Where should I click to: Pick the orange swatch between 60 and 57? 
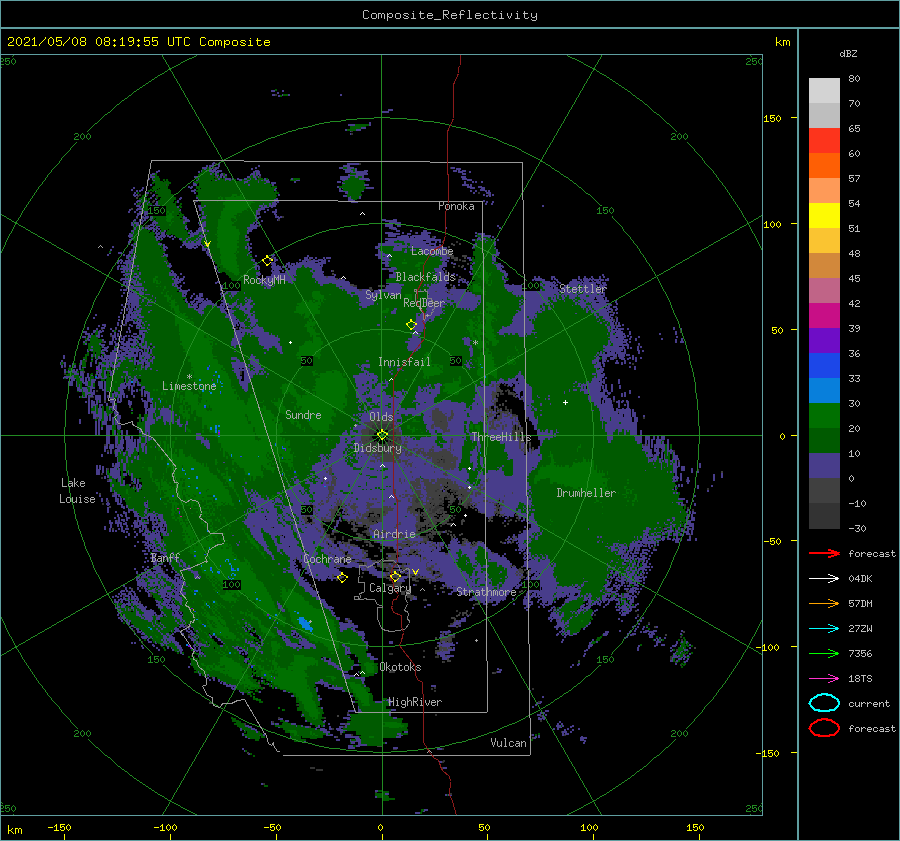(824, 165)
